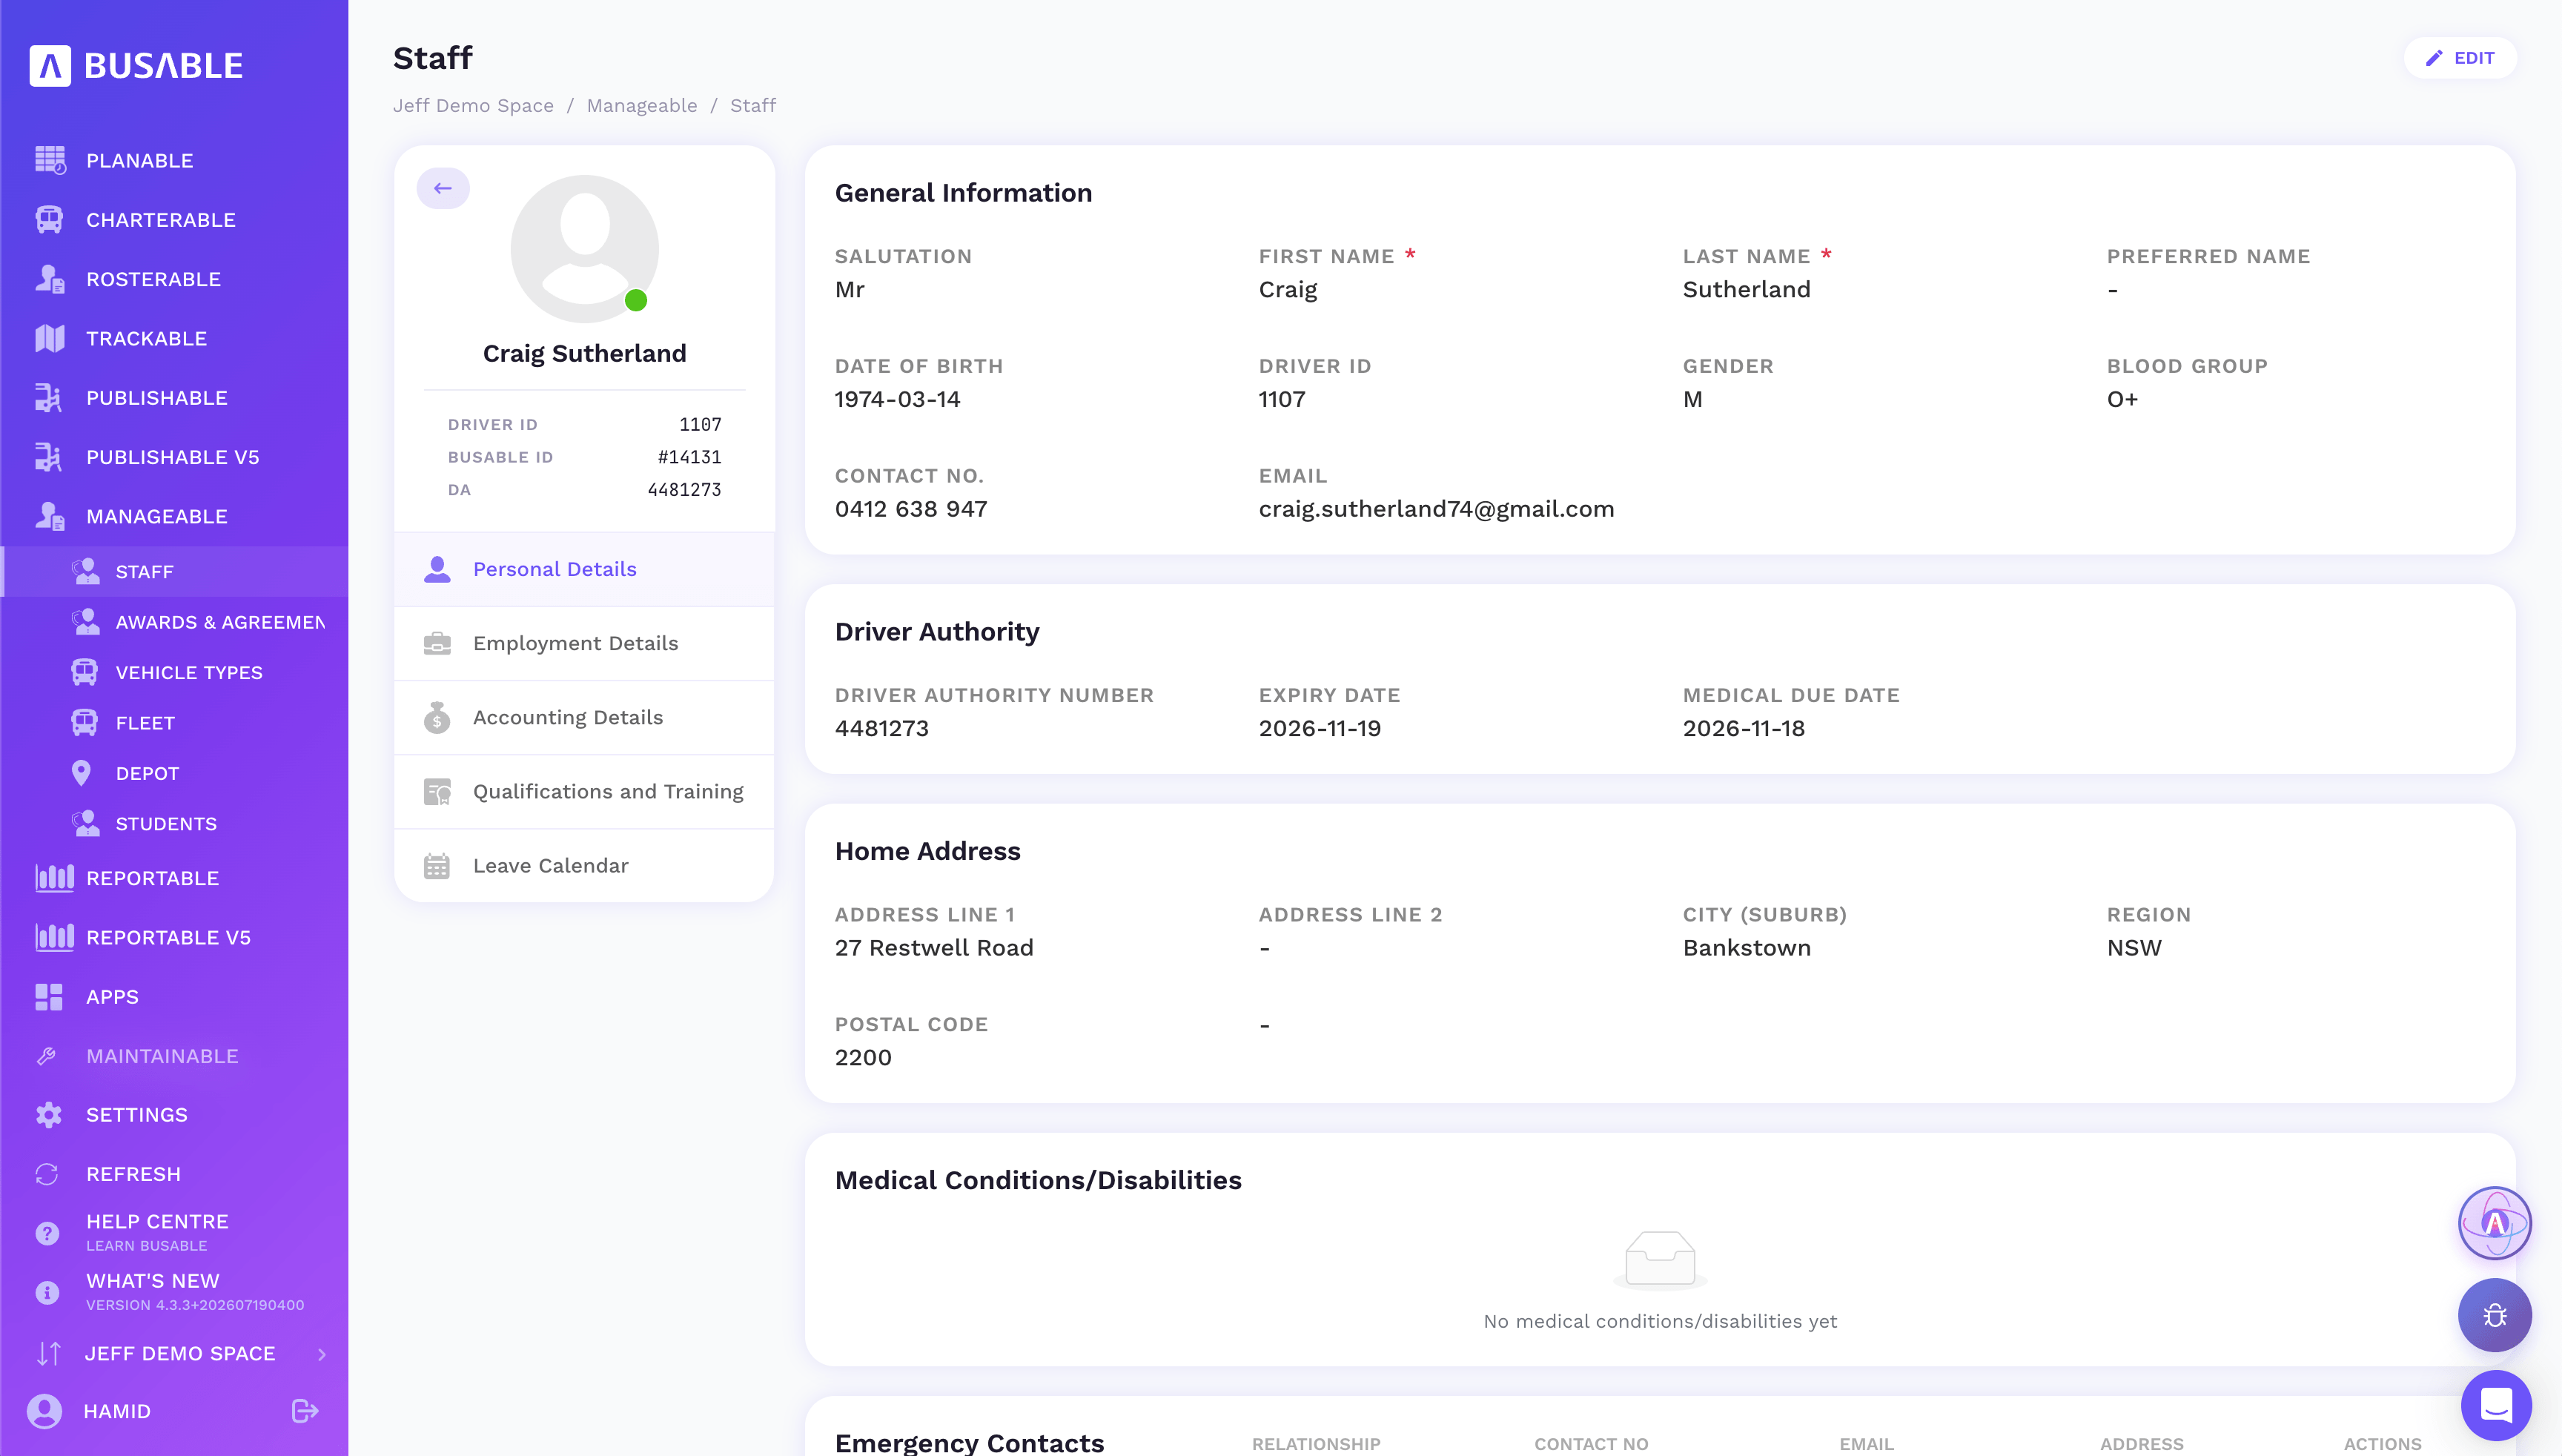Go back using the left arrow button

[443, 188]
